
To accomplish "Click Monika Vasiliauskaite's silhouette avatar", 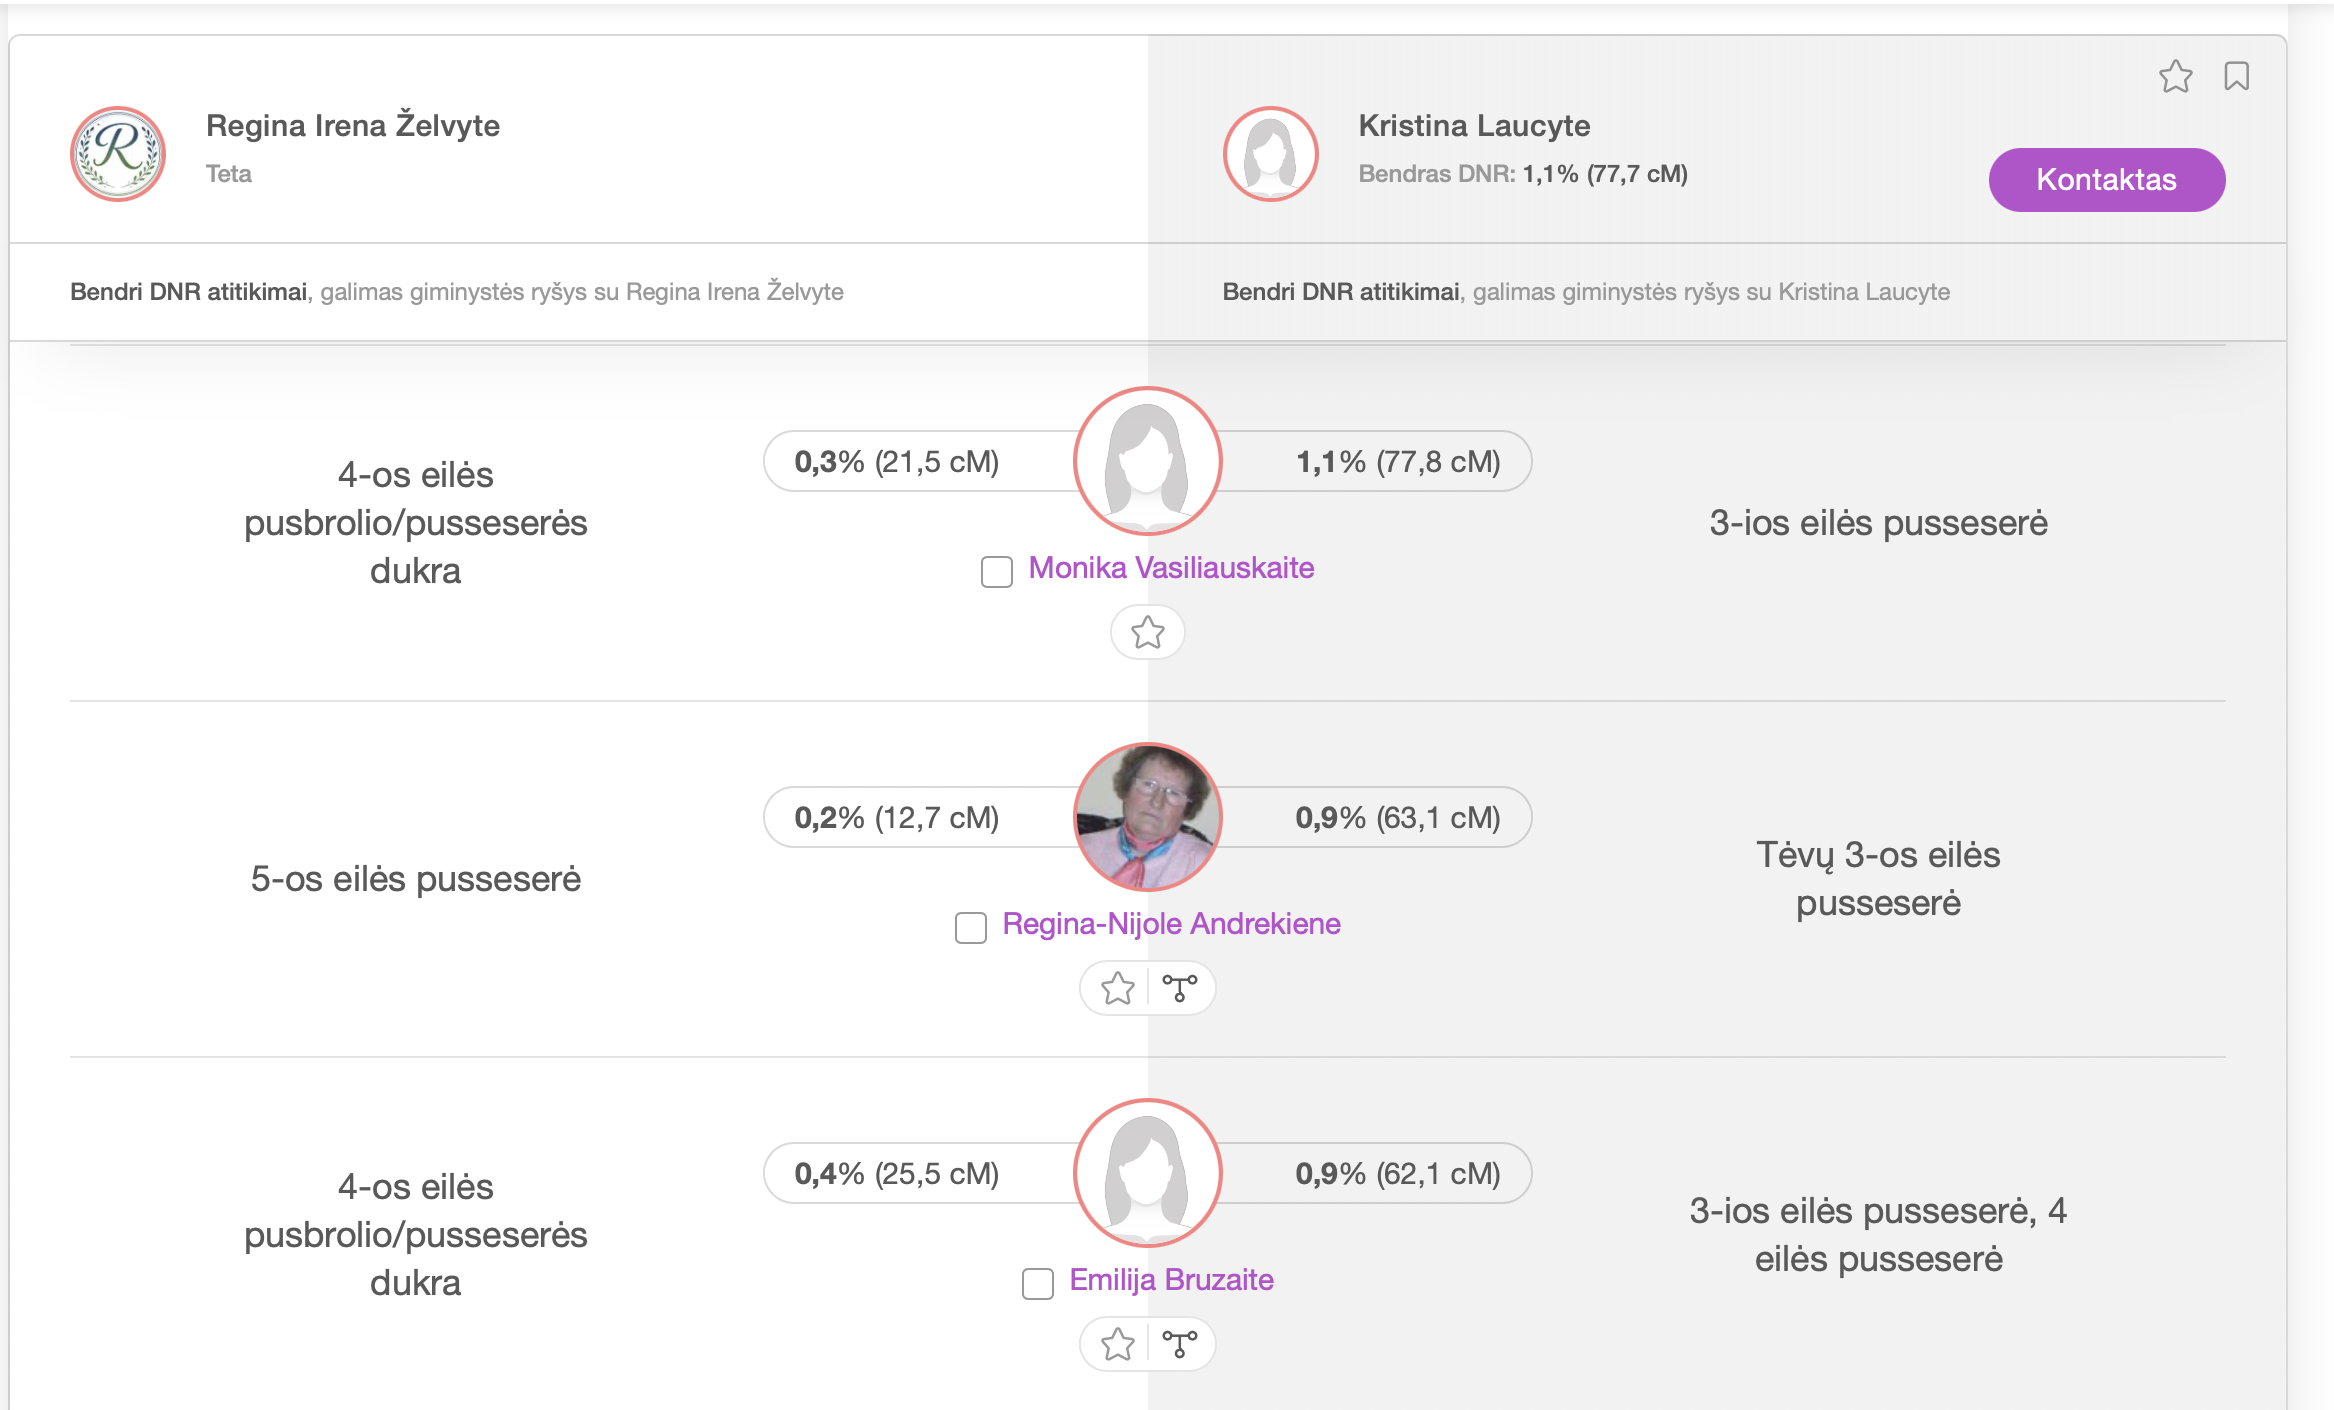I will (1147, 461).
